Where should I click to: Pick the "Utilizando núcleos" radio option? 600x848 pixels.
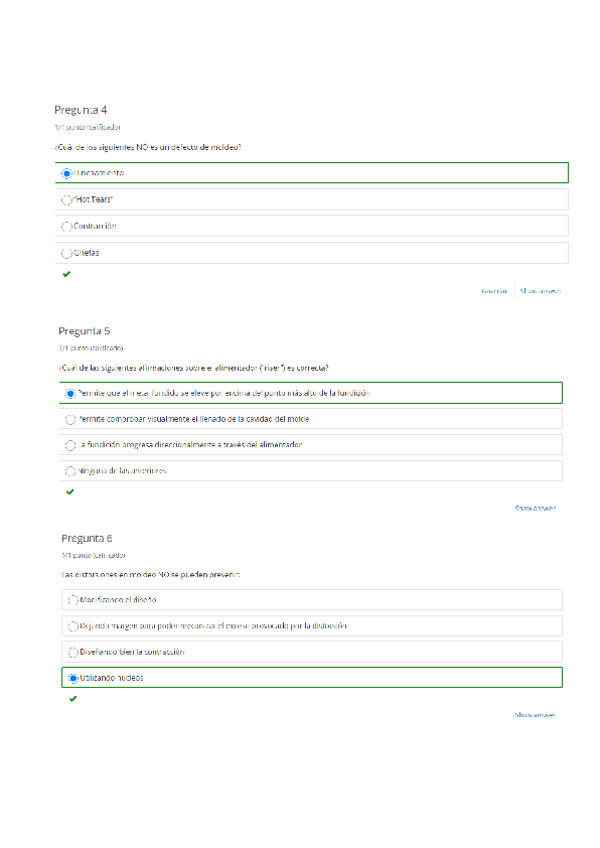click(73, 678)
